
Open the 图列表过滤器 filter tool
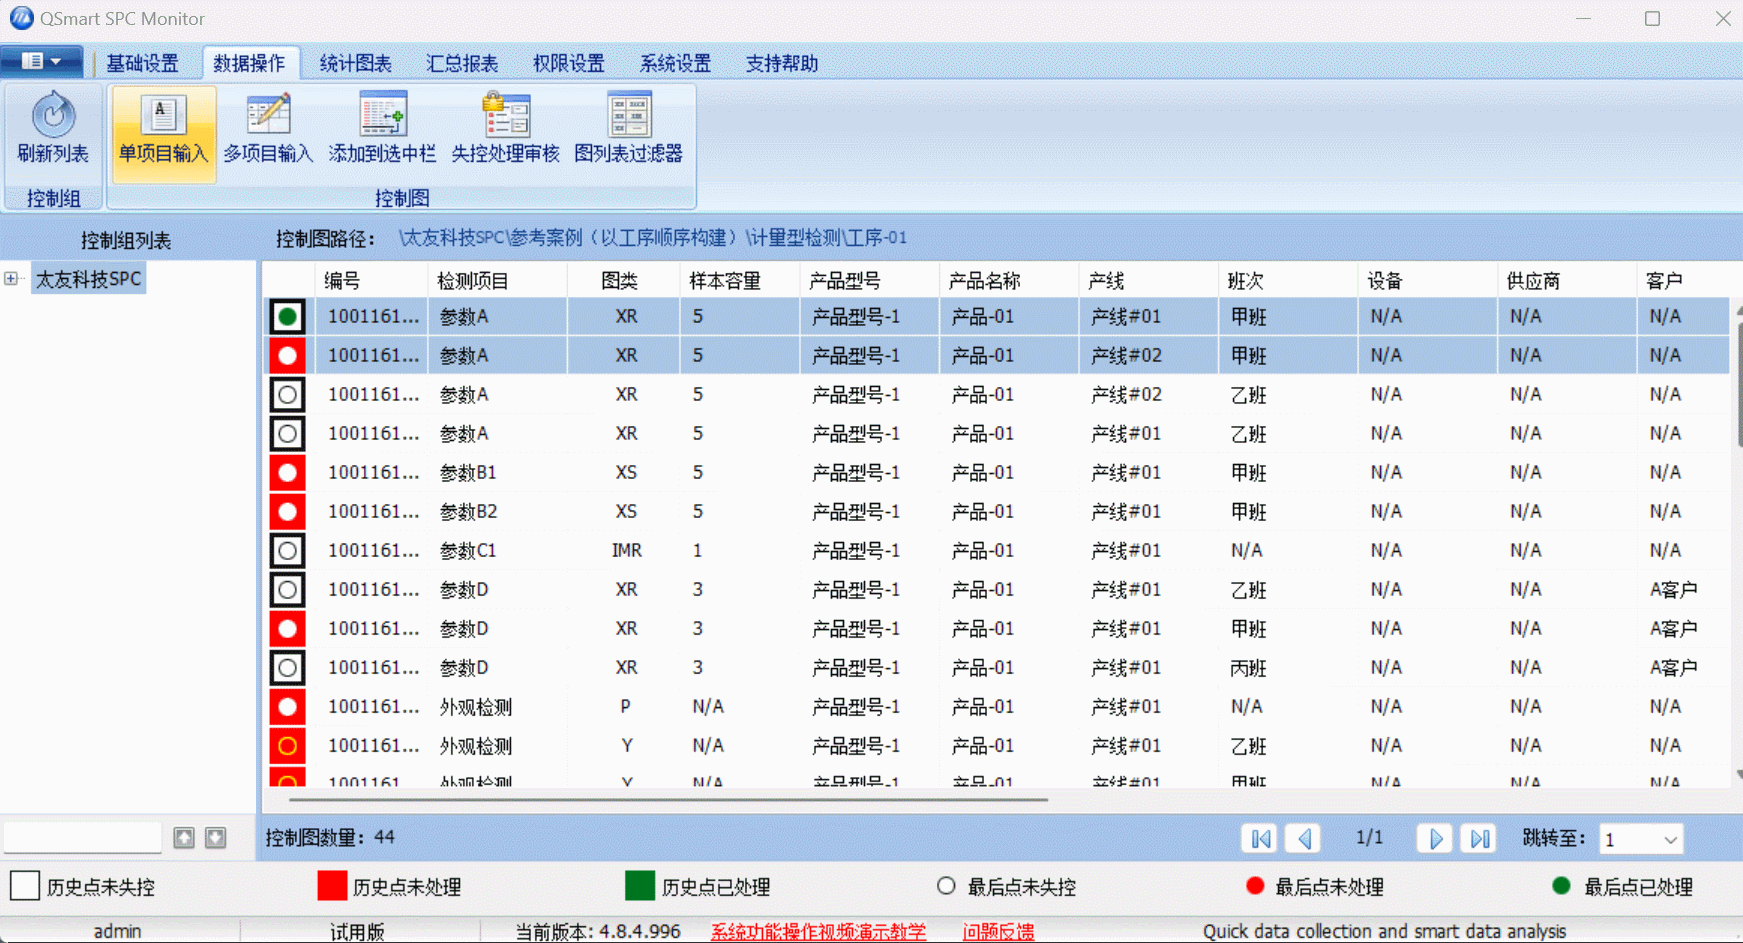[629, 132]
